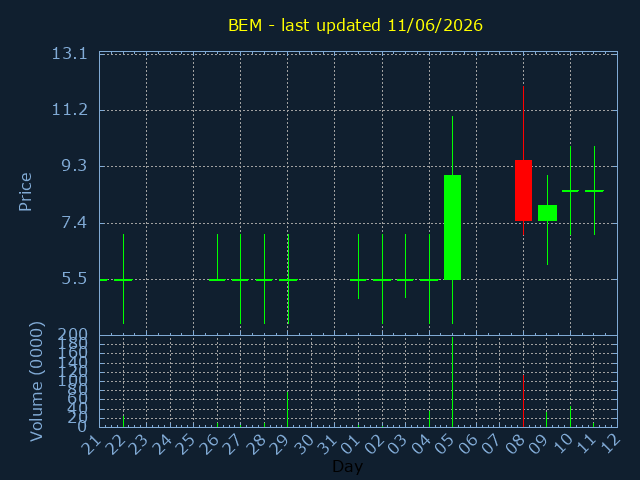Select day label 01 on x-axis
Viewport: 640px width, 480px height.
pyautogui.click(x=350, y=445)
